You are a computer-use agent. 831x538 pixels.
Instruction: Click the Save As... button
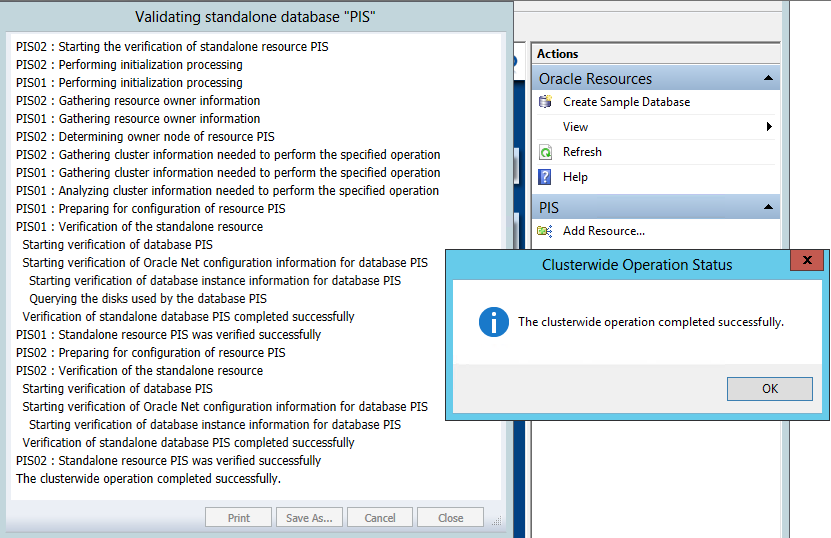point(309,518)
